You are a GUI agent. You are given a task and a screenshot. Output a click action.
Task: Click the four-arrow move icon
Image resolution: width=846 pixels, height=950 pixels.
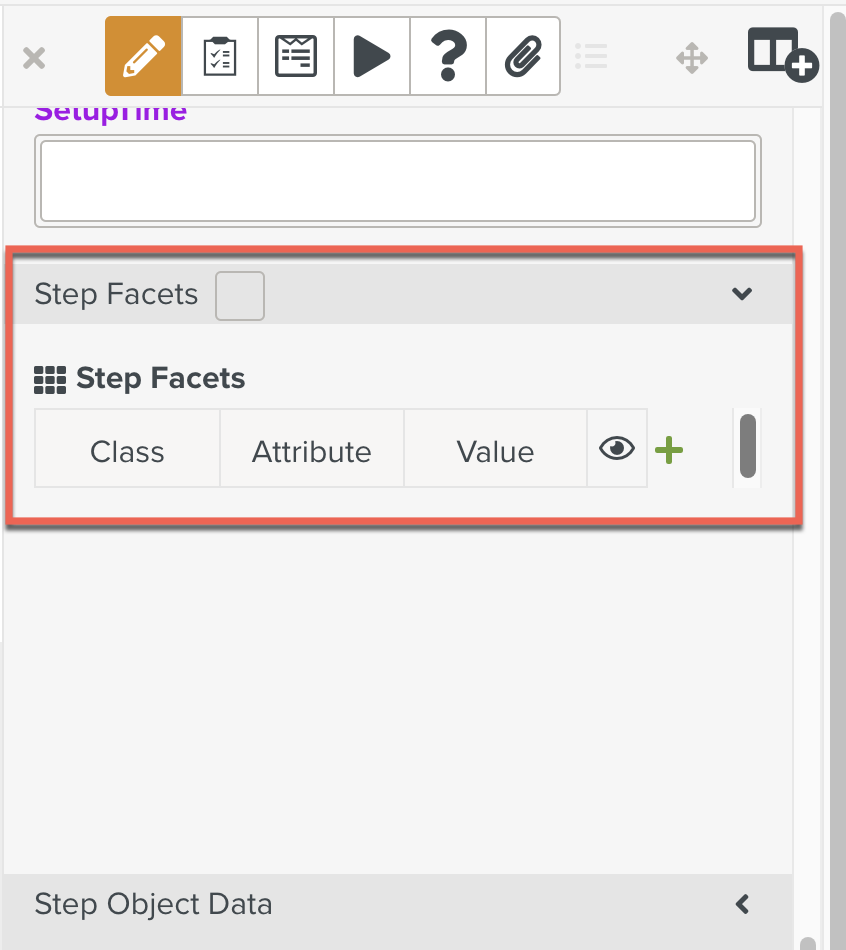pos(692,58)
